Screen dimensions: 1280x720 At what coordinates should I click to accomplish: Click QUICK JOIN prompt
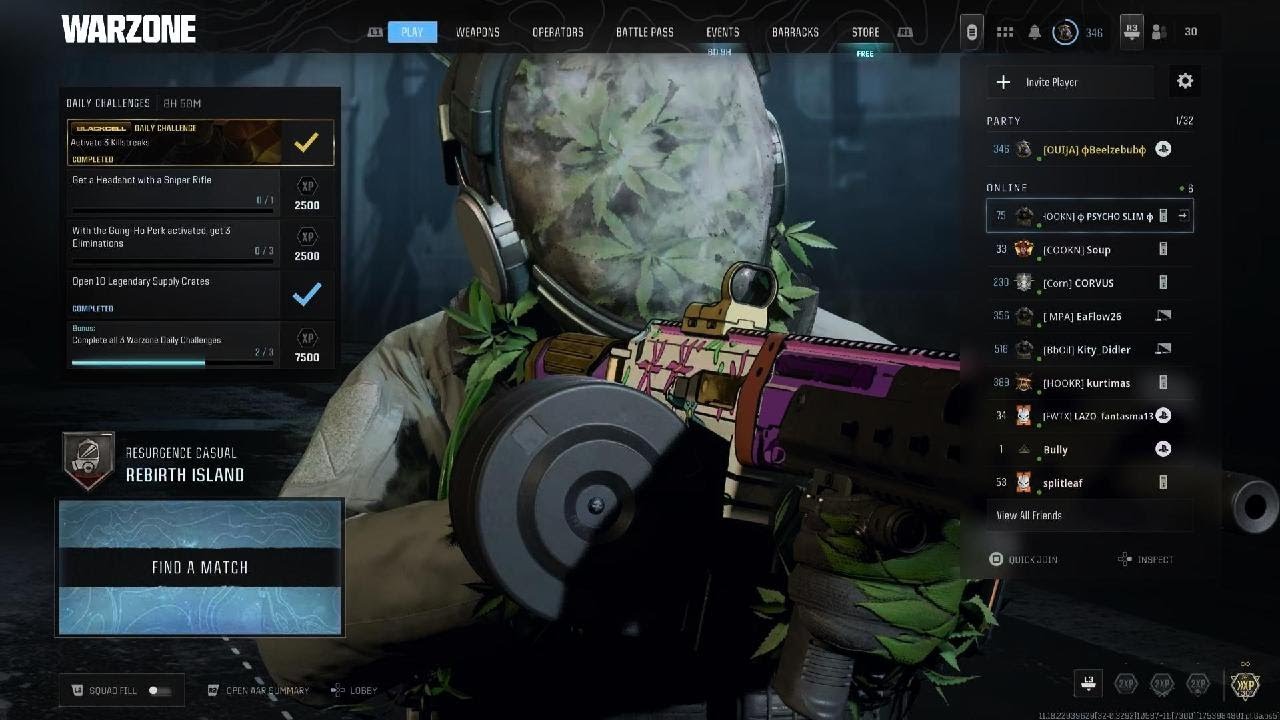point(1023,560)
